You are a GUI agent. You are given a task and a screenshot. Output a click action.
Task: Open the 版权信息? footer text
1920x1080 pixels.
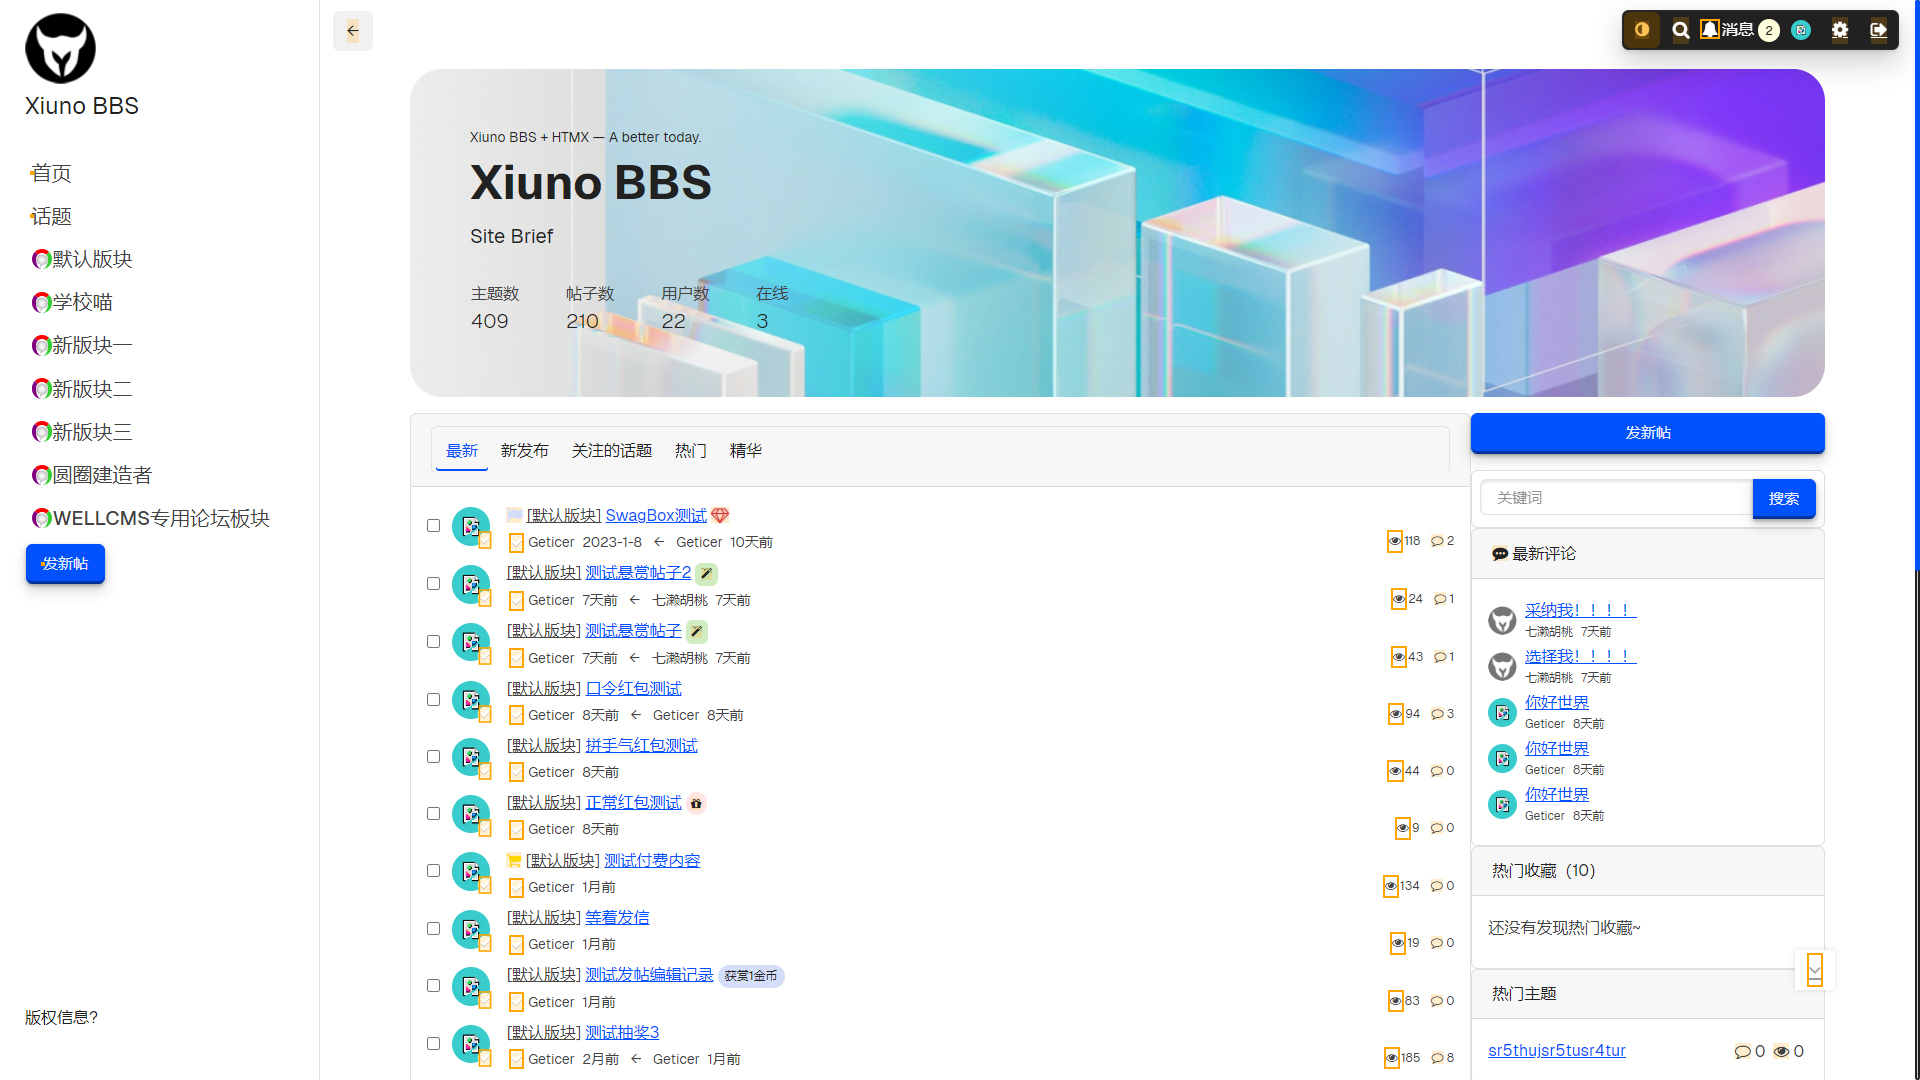coord(62,1017)
